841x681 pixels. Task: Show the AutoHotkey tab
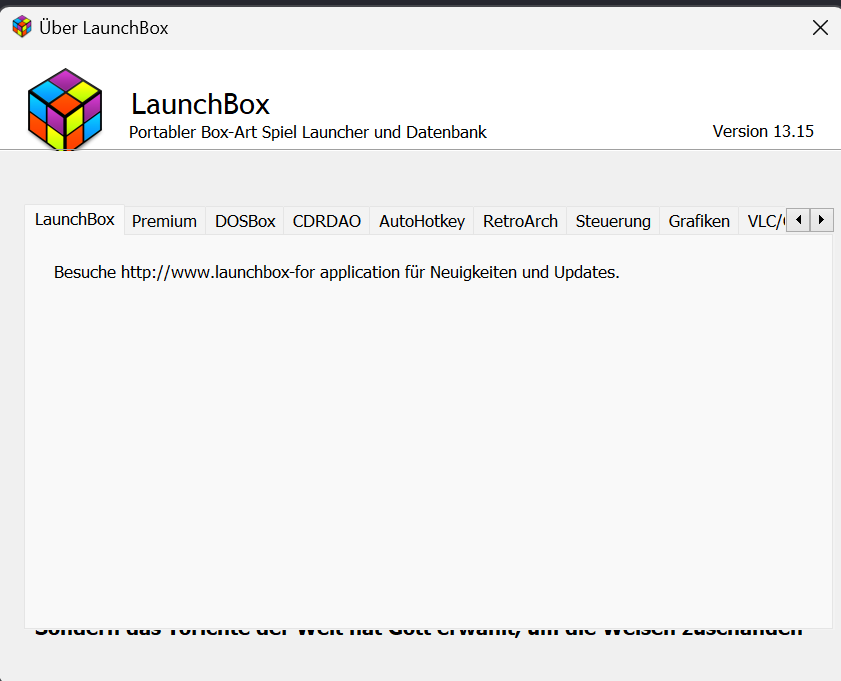(422, 221)
